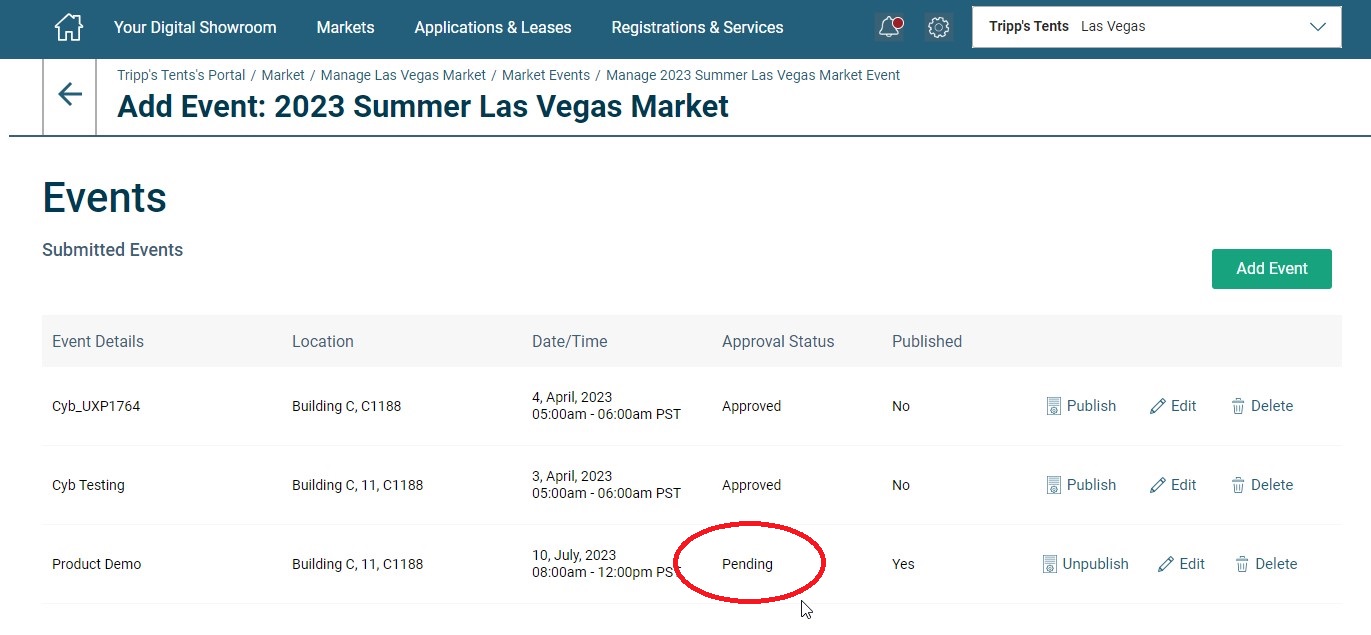Open the notifications bell icon
The height and width of the screenshot is (635, 1371).
pyautogui.click(x=889, y=27)
